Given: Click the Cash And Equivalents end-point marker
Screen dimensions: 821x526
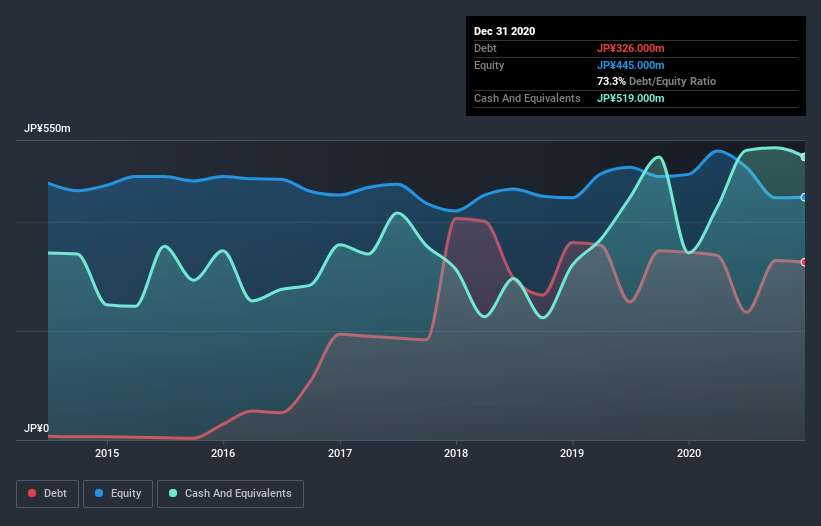Looking at the screenshot, I should [804, 157].
